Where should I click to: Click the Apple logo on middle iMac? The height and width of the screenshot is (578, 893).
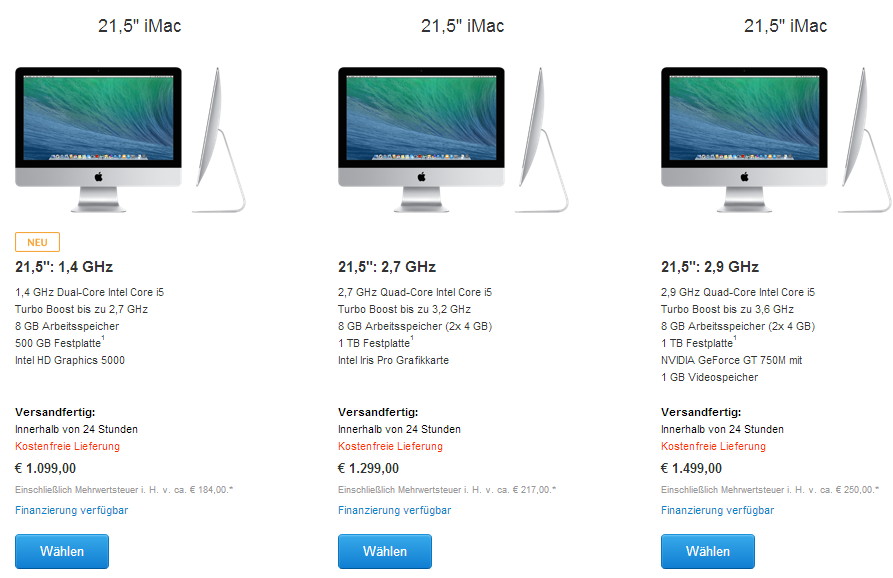421,177
